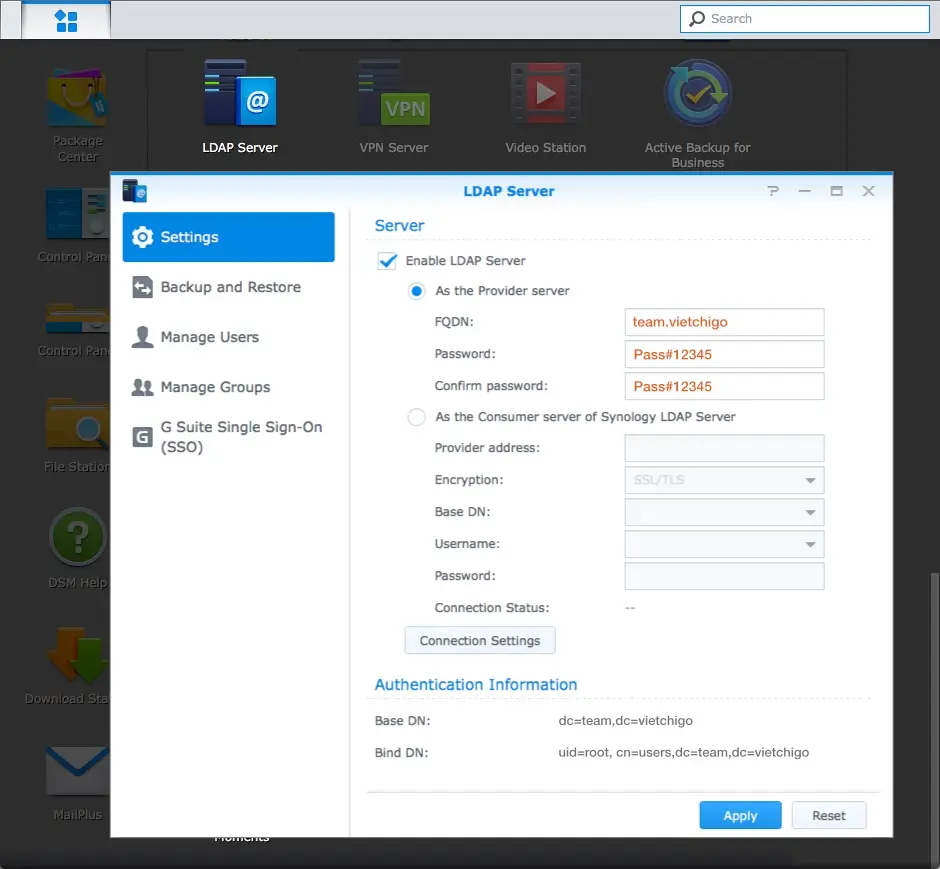Click the Bind DN value uid=root
This screenshot has height=869, width=940.
click(683, 752)
